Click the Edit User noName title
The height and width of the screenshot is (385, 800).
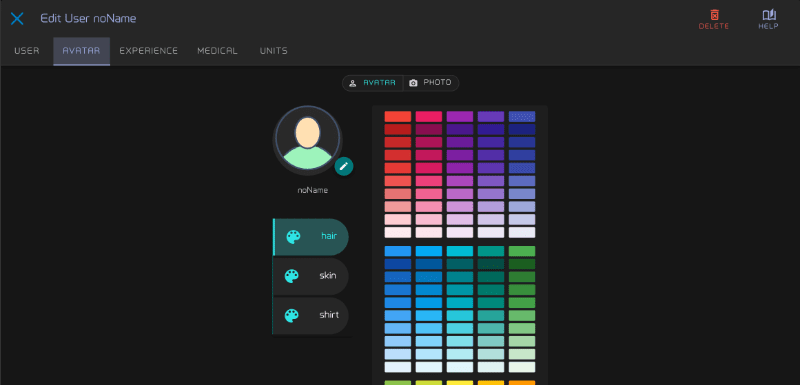coord(88,19)
